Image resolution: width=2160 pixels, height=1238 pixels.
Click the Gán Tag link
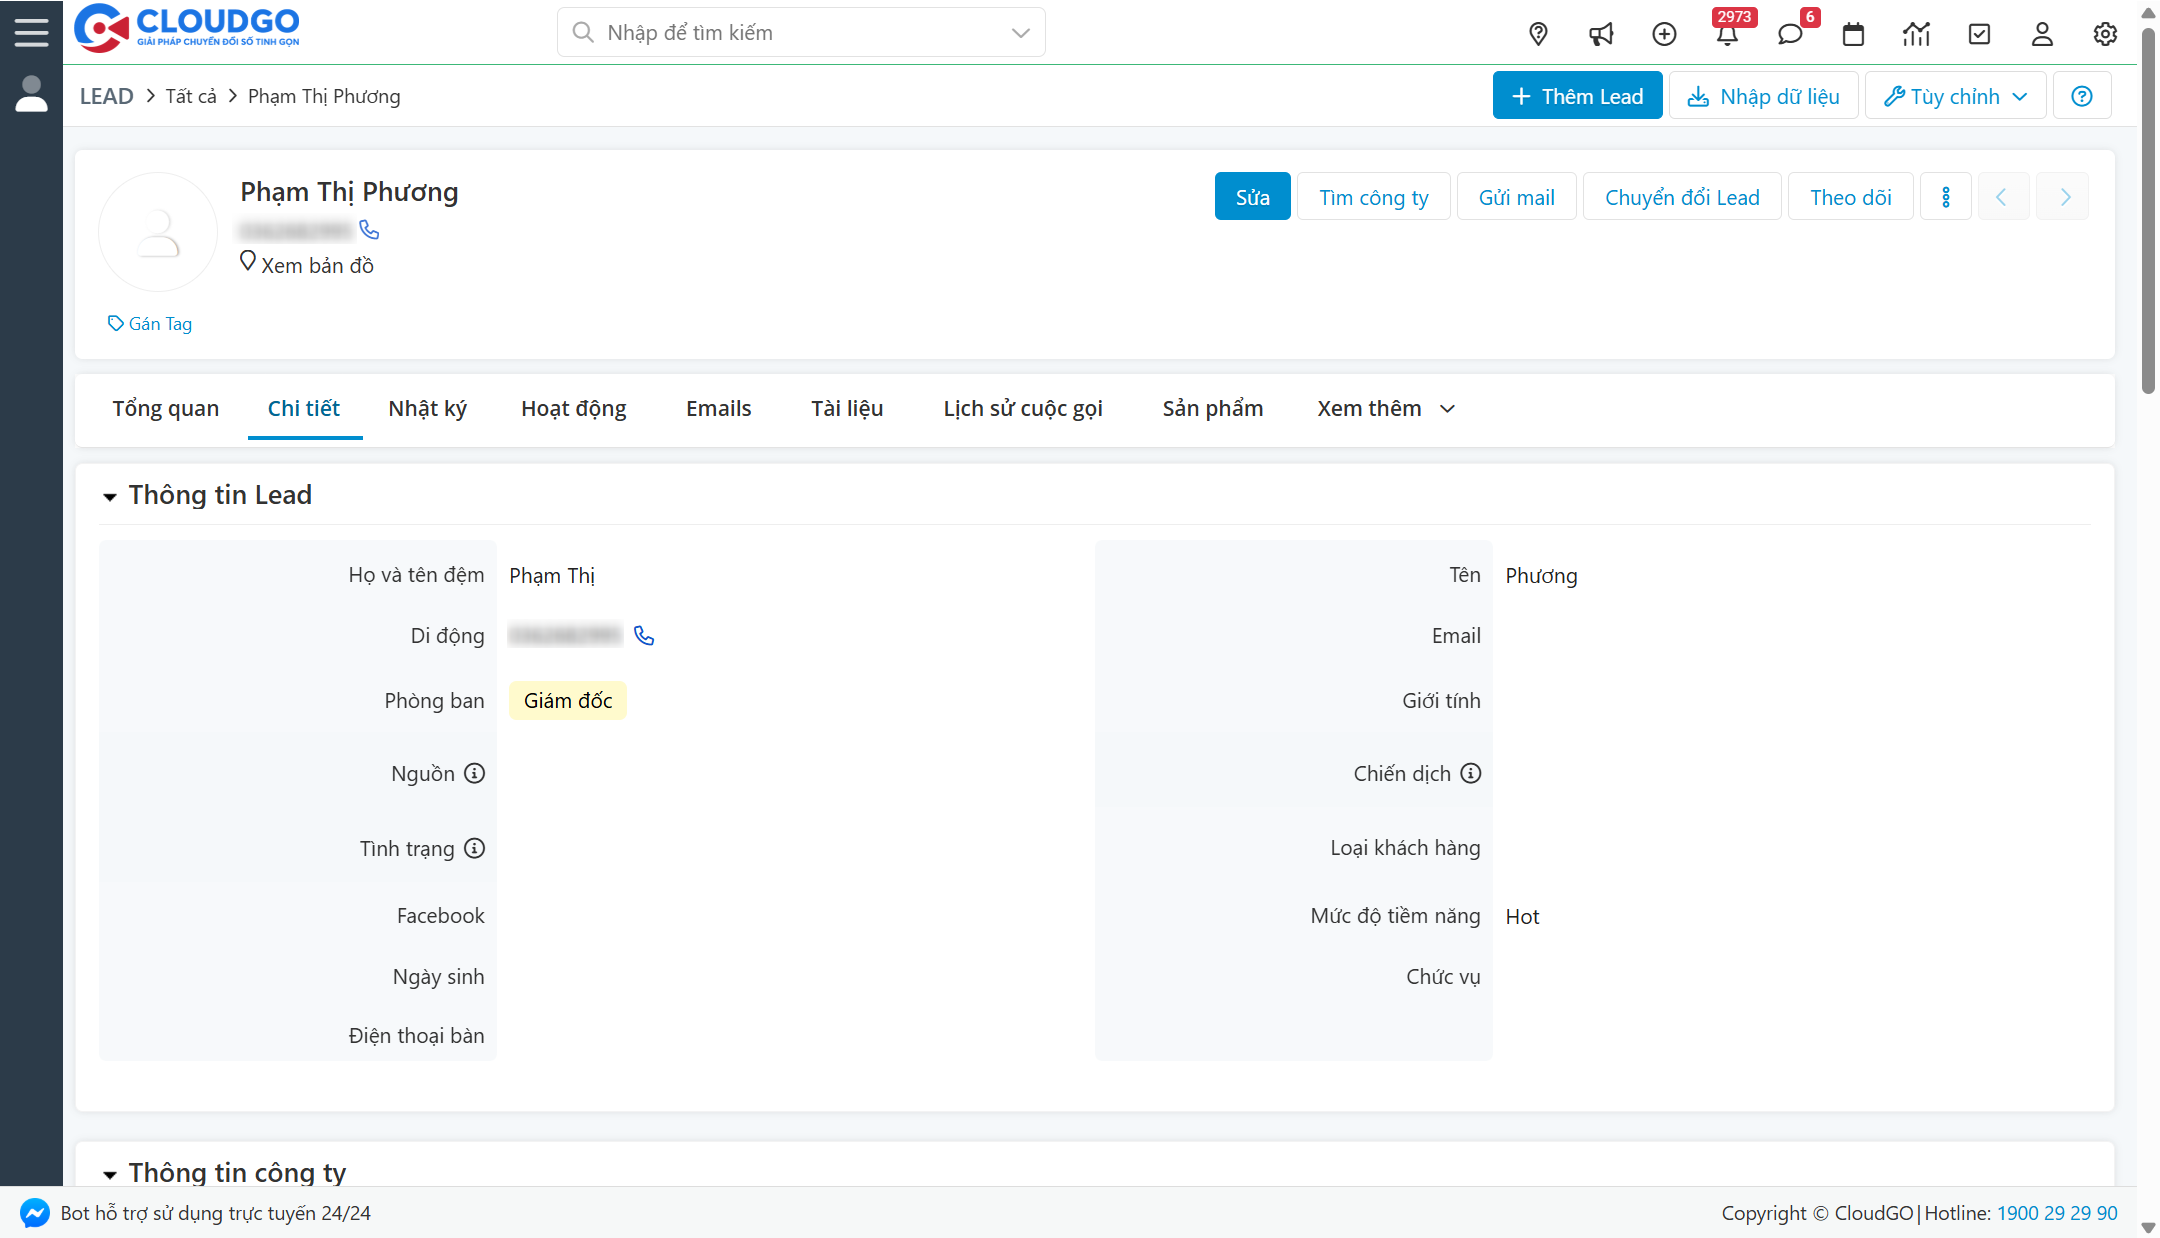click(150, 323)
